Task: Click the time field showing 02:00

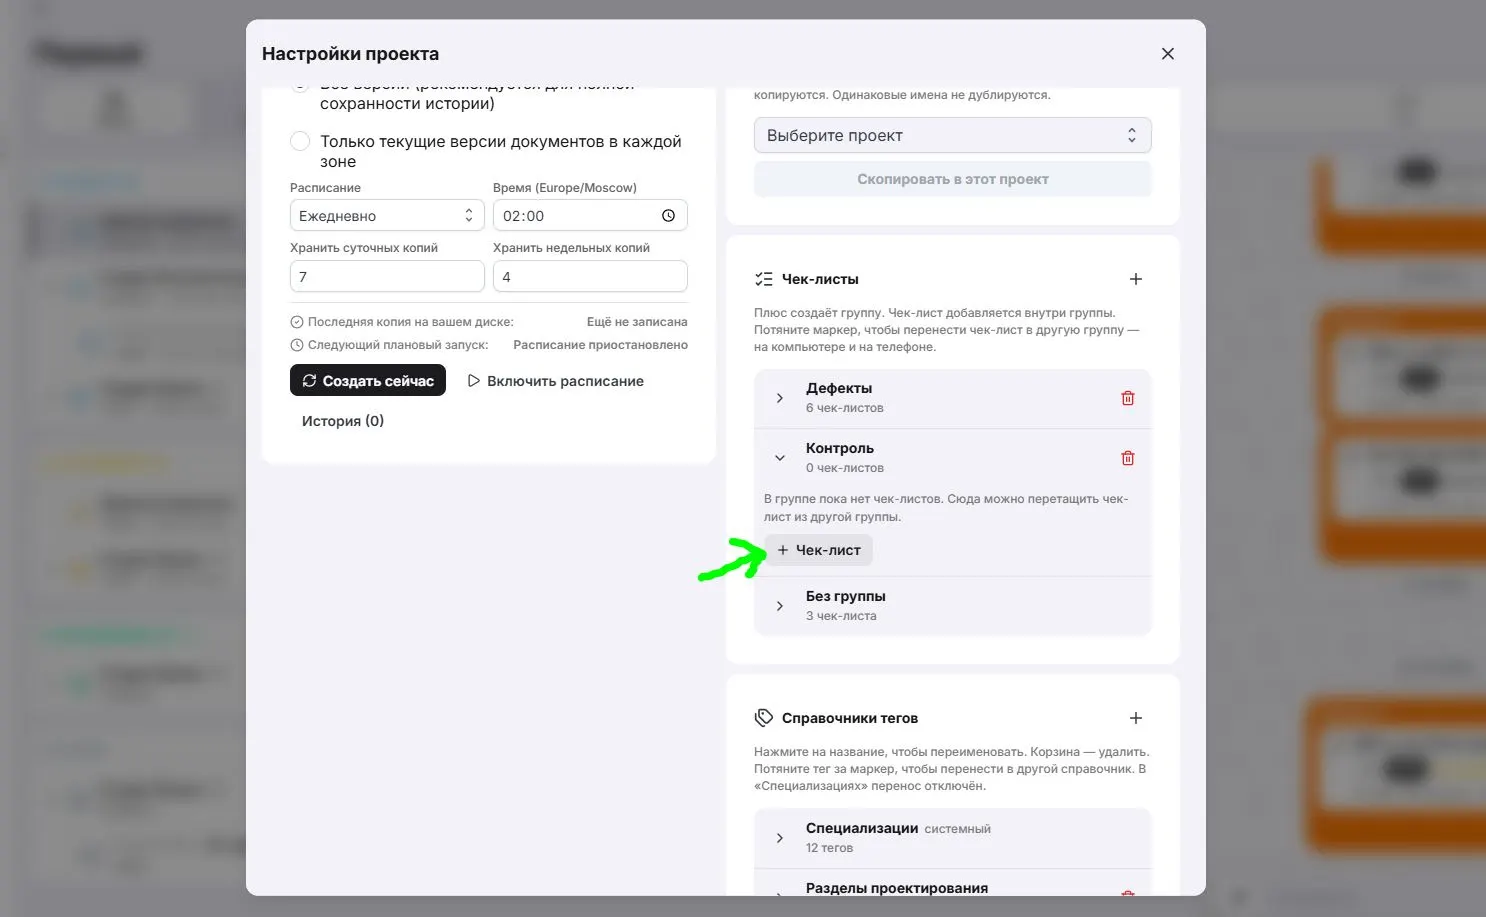Action: 590,216
